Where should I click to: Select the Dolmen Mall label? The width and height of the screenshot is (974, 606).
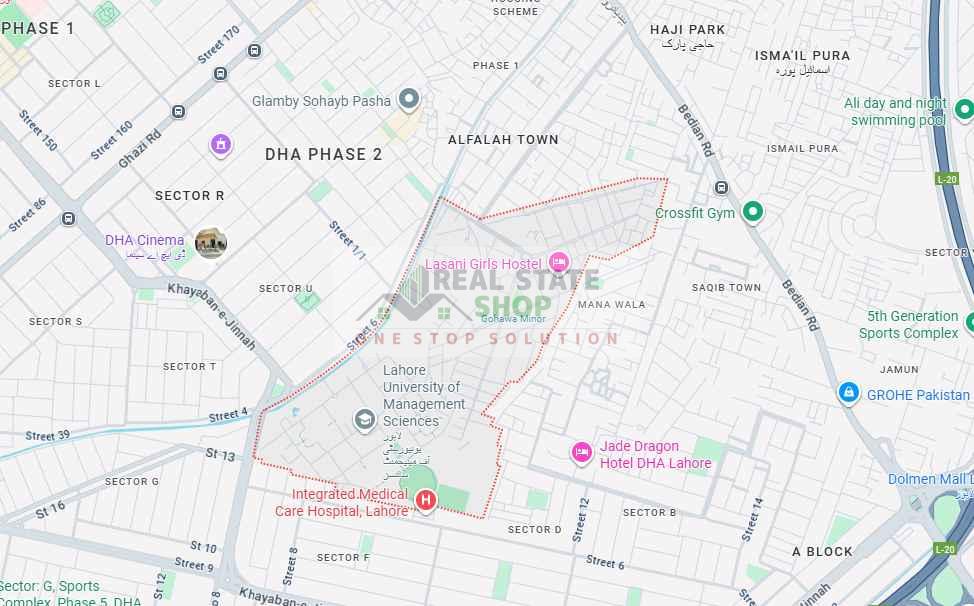click(x=930, y=479)
